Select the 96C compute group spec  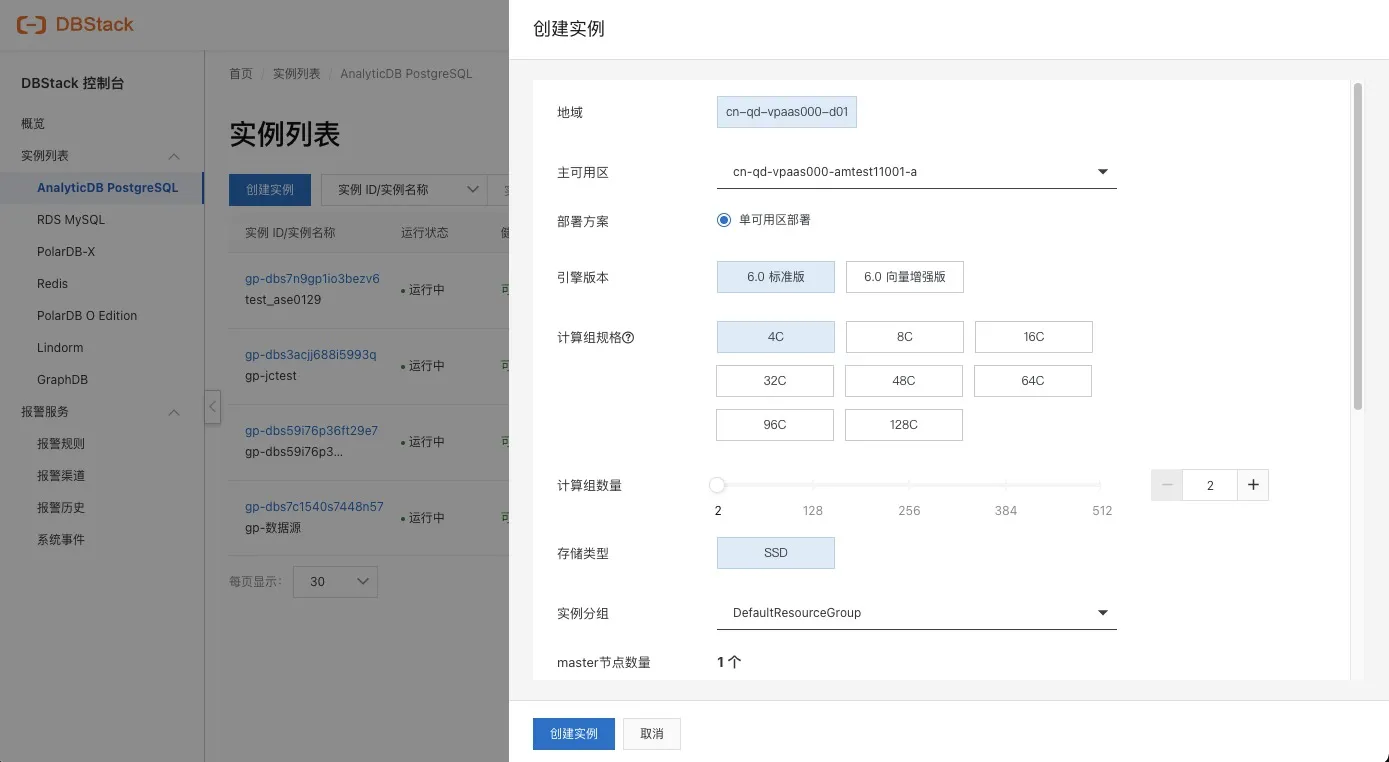pyautogui.click(x=775, y=425)
